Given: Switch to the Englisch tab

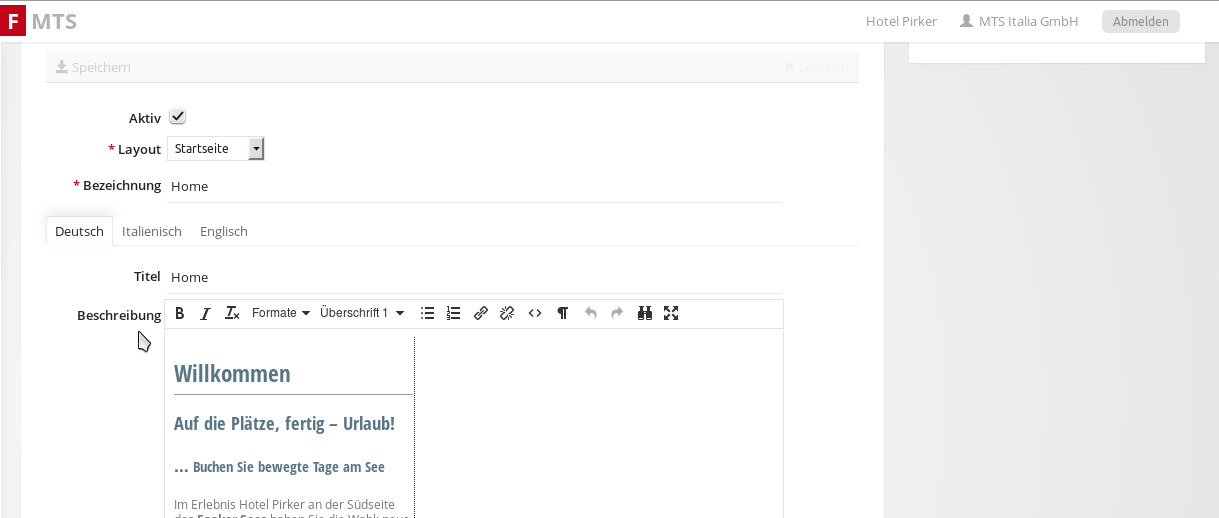Looking at the screenshot, I should click(224, 231).
